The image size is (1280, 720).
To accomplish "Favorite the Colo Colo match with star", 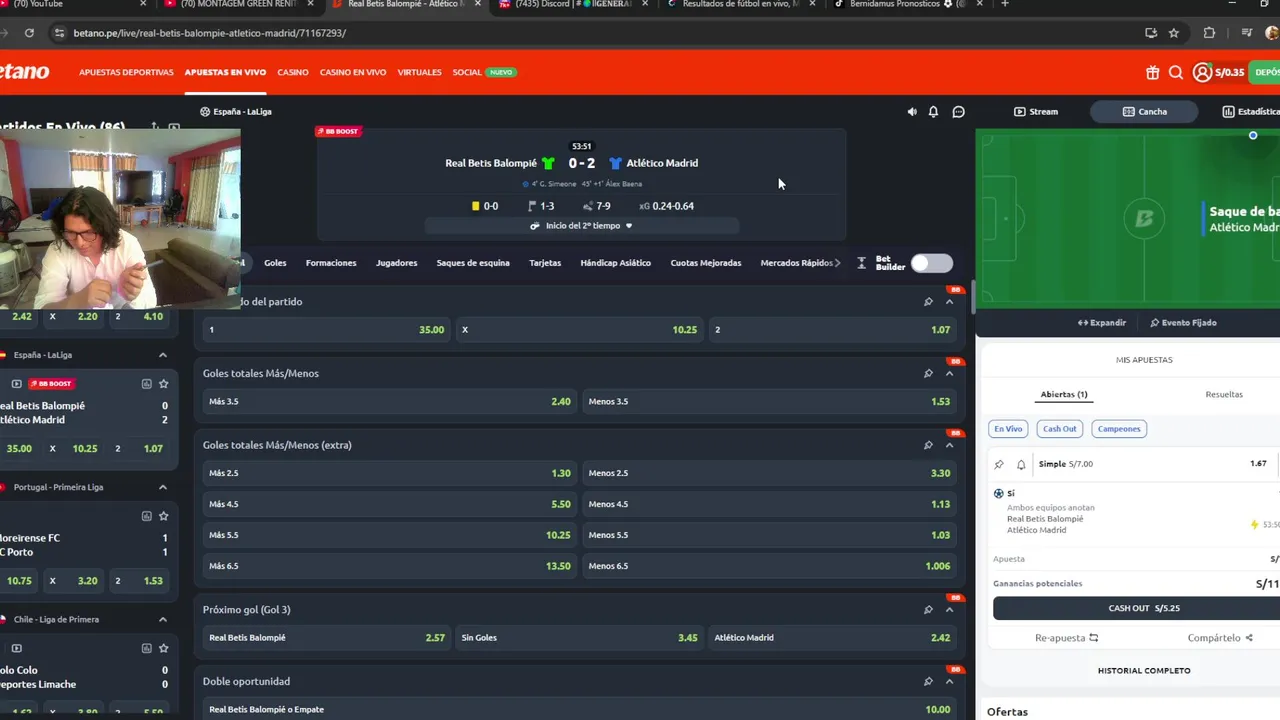I will point(163,648).
